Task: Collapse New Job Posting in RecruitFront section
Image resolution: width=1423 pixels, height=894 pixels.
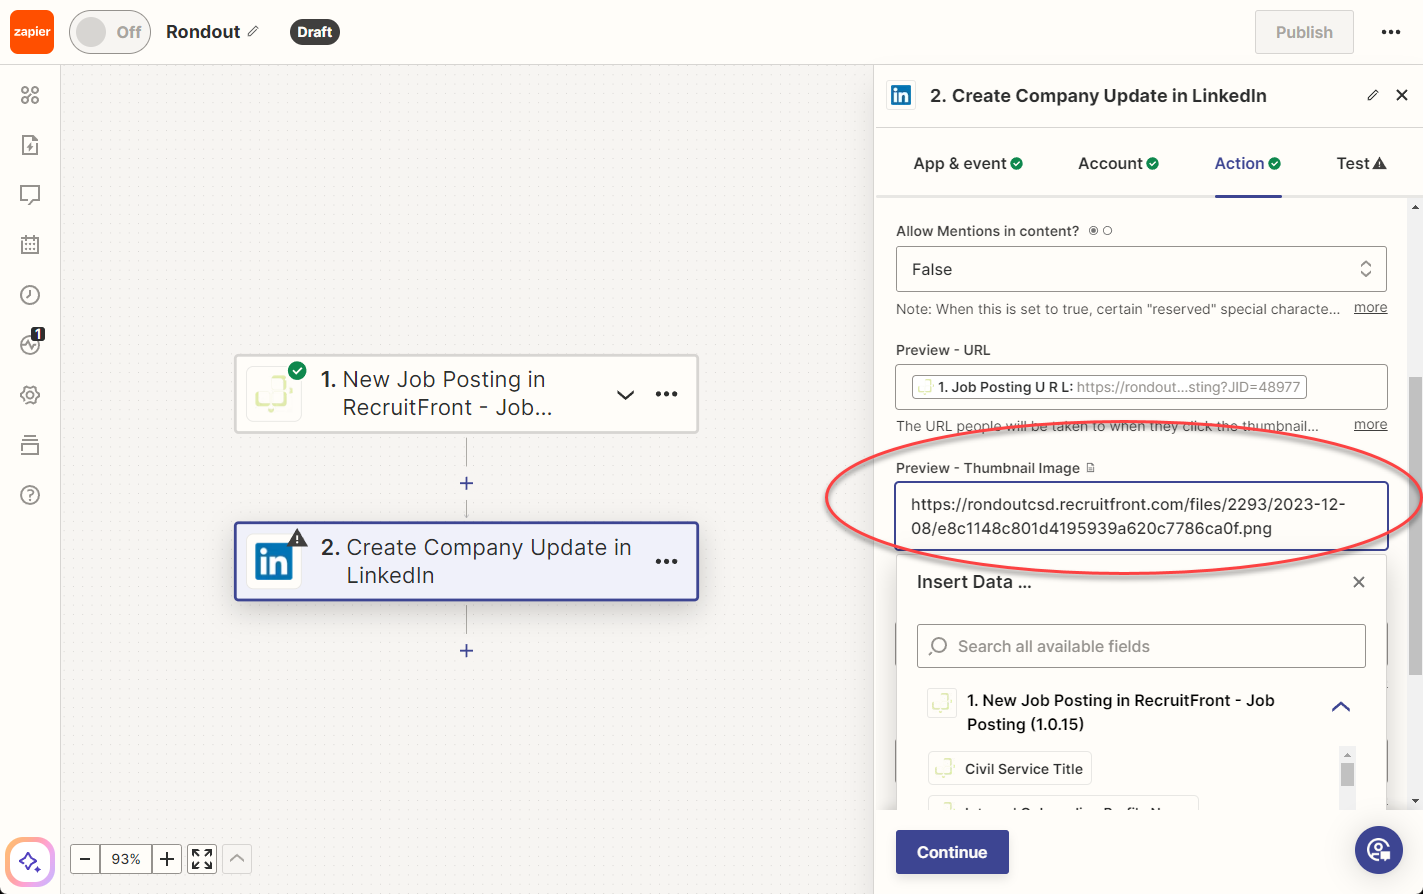Action: point(1341,707)
